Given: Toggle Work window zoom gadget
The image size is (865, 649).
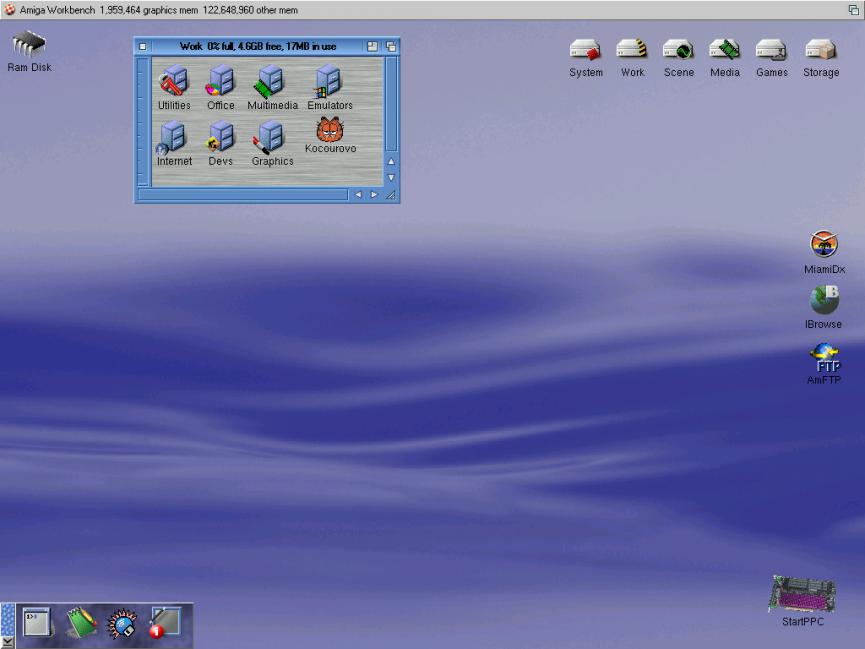Looking at the screenshot, I should pyautogui.click(x=372, y=46).
